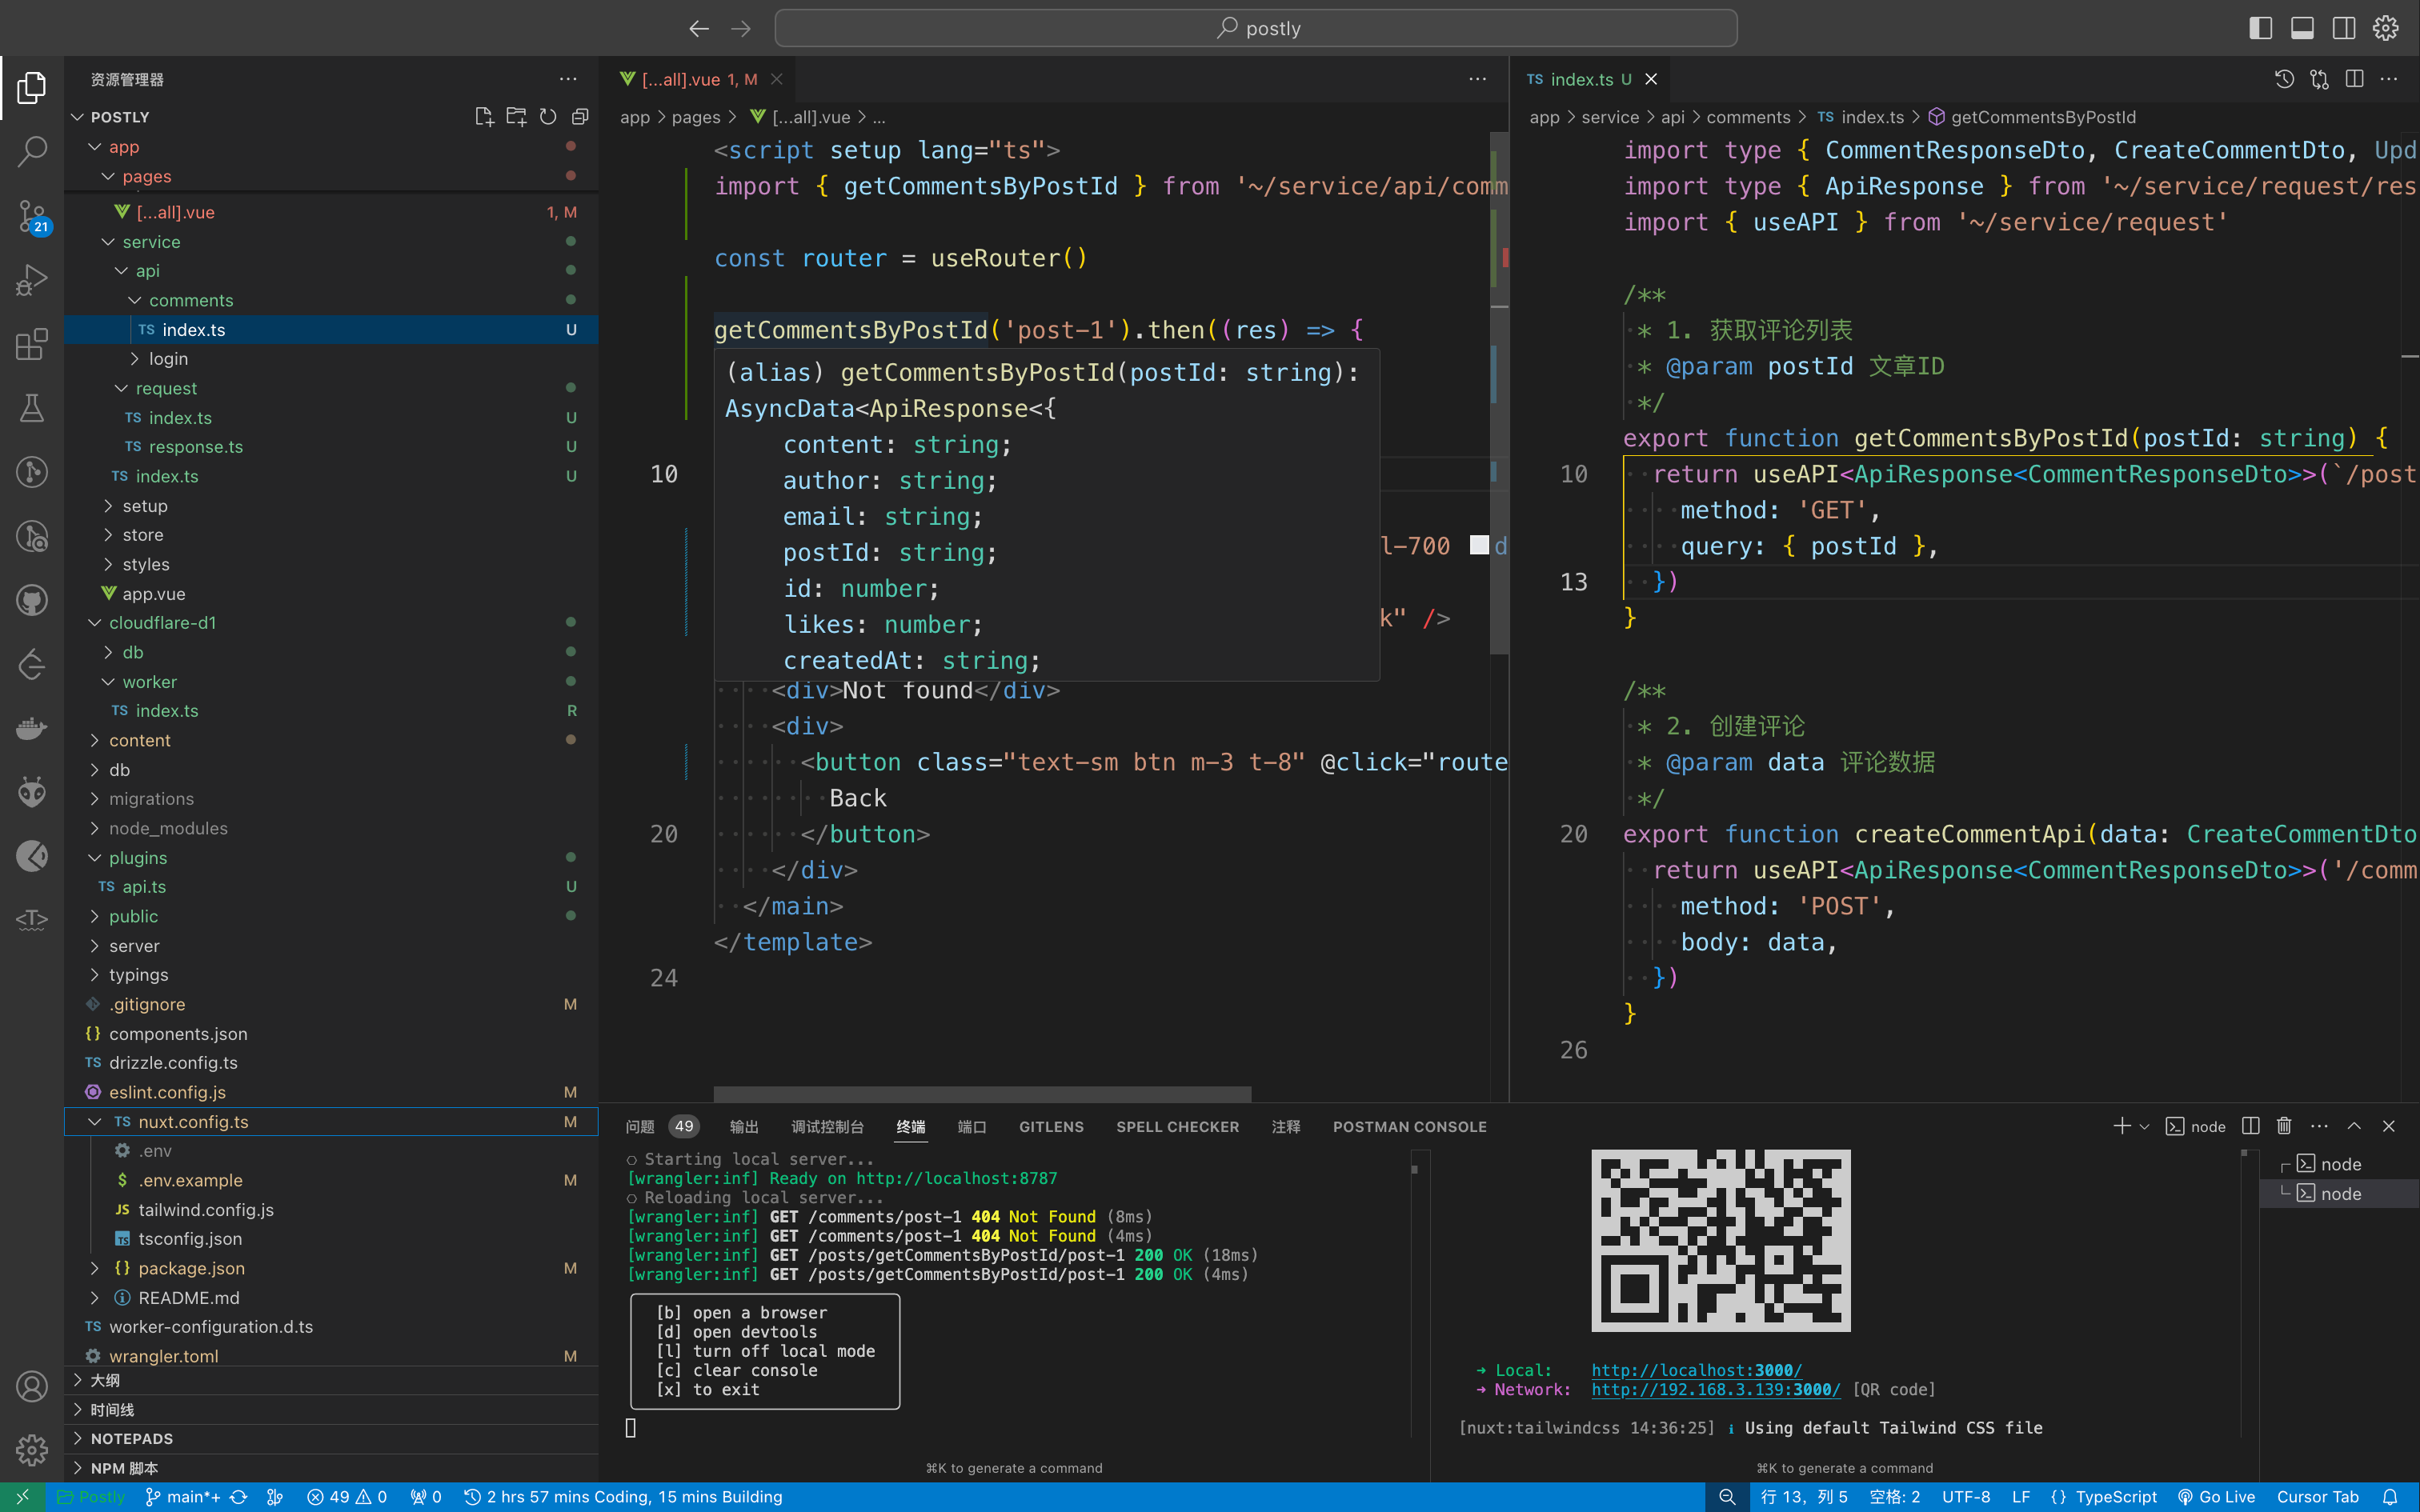Switch to POSTMAN CONSOLE tab
The image size is (2420, 1512).
coord(1409,1127)
